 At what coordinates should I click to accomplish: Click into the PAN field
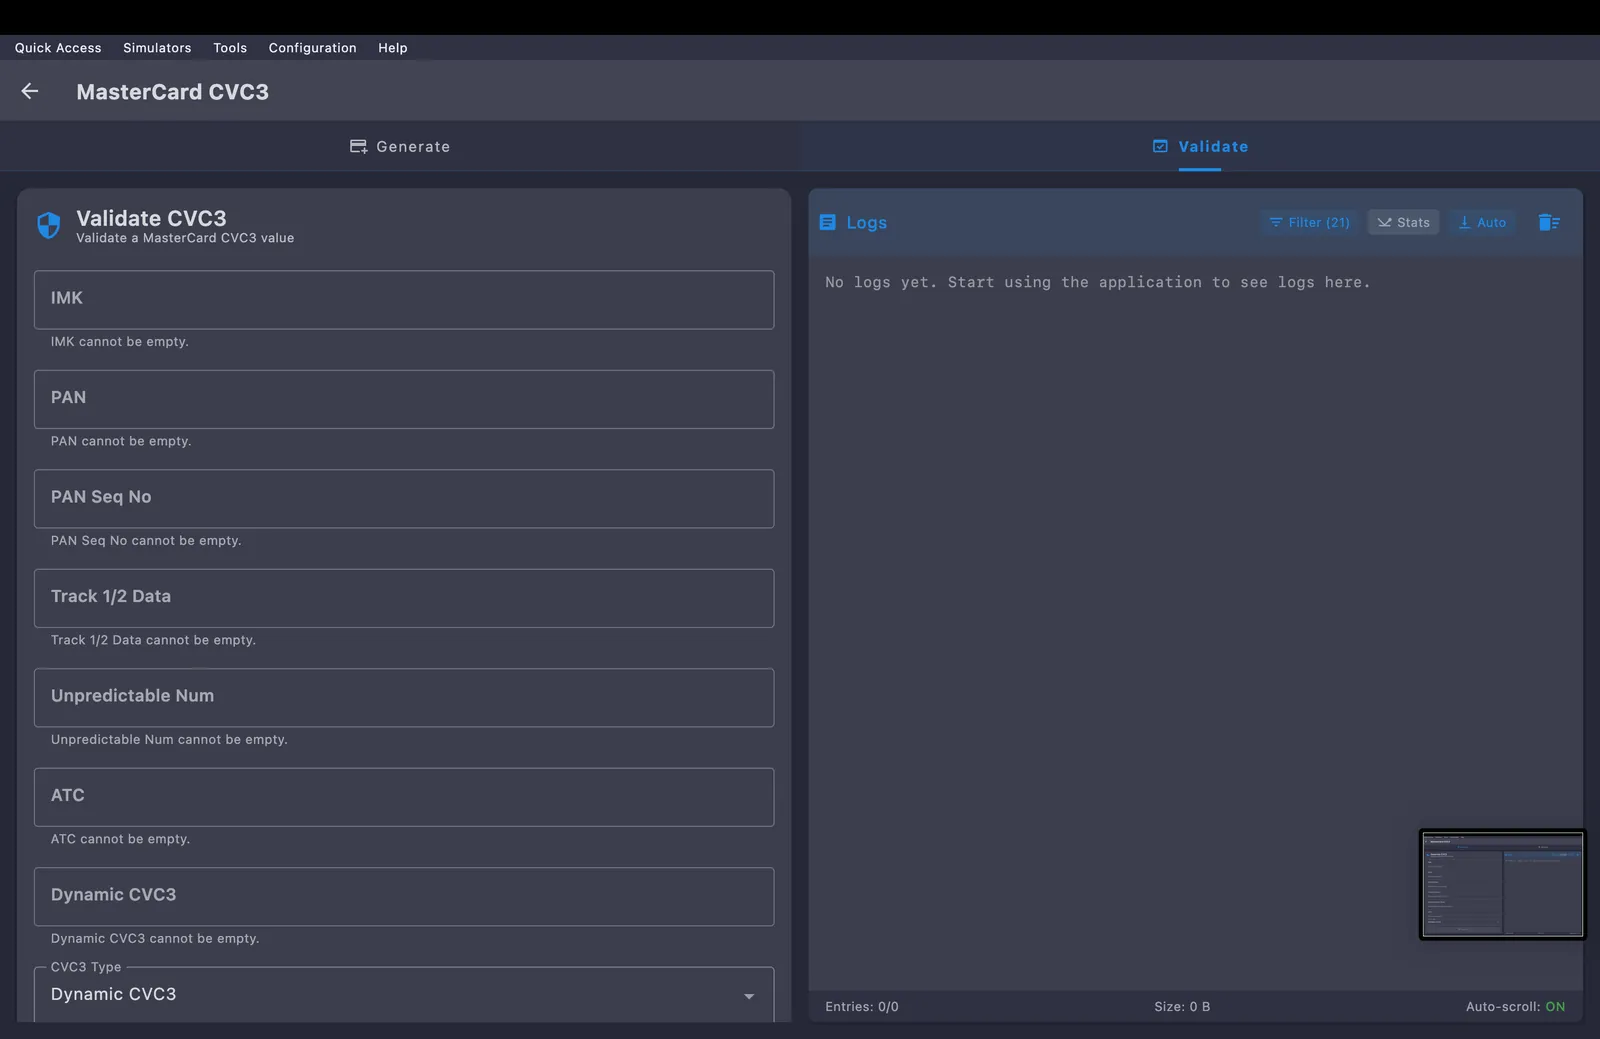click(404, 399)
